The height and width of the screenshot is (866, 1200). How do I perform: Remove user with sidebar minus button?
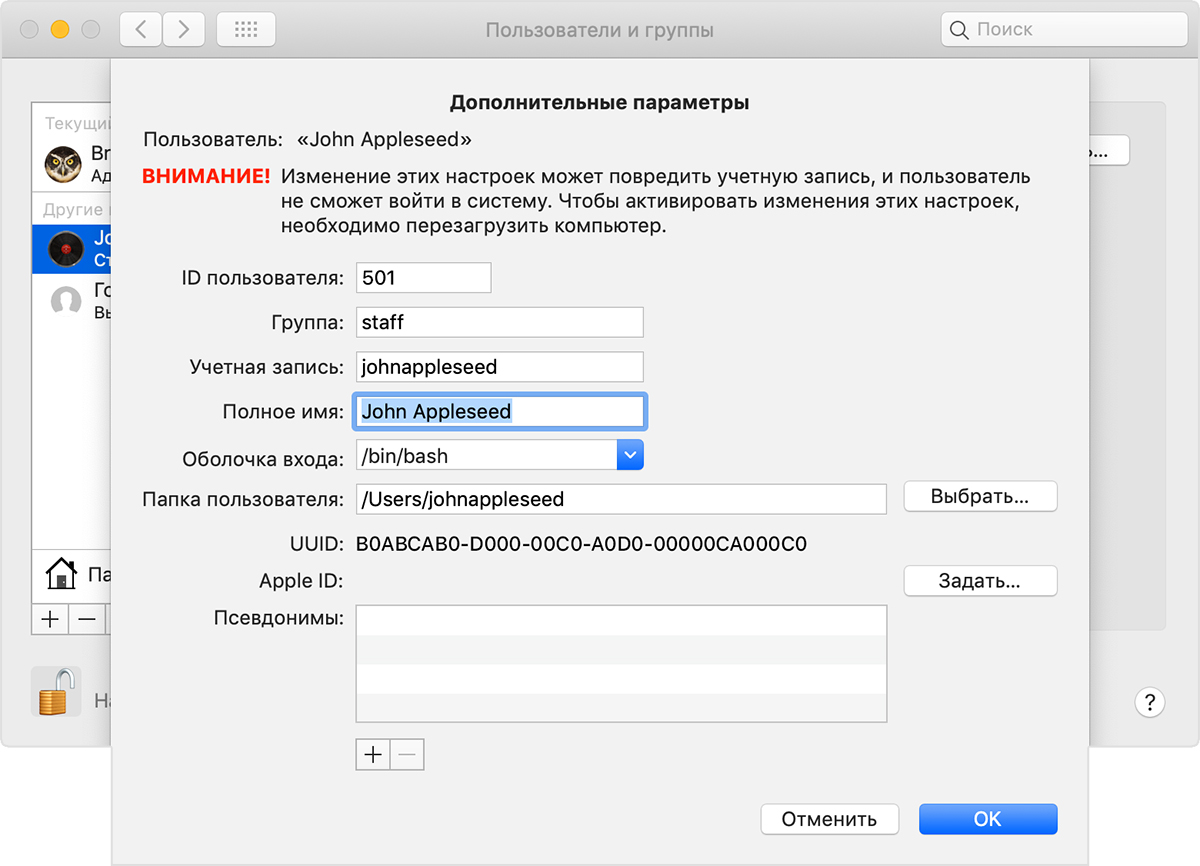(x=88, y=619)
